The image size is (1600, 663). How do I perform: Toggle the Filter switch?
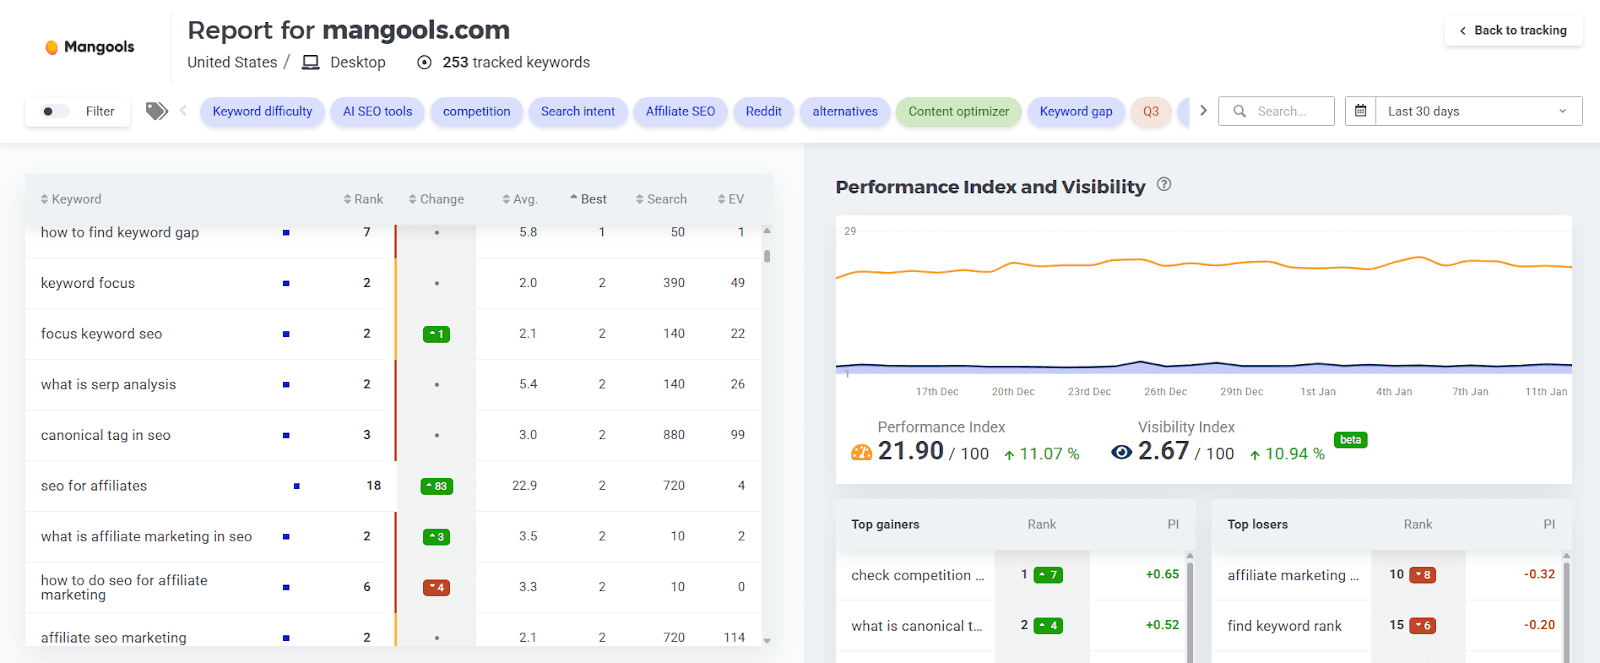click(x=55, y=111)
